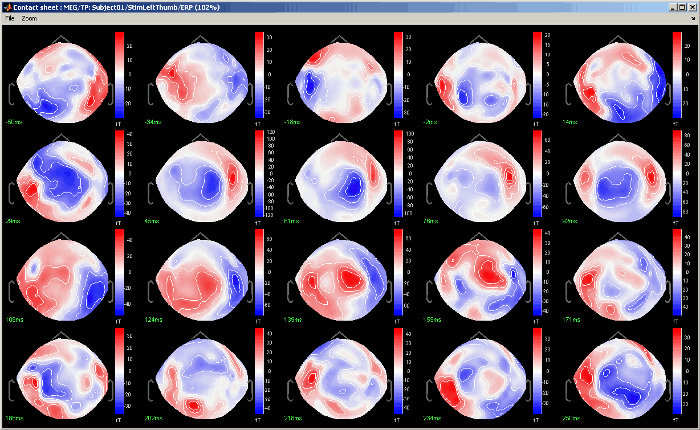
Task: Open the File menu
Action: point(8,19)
